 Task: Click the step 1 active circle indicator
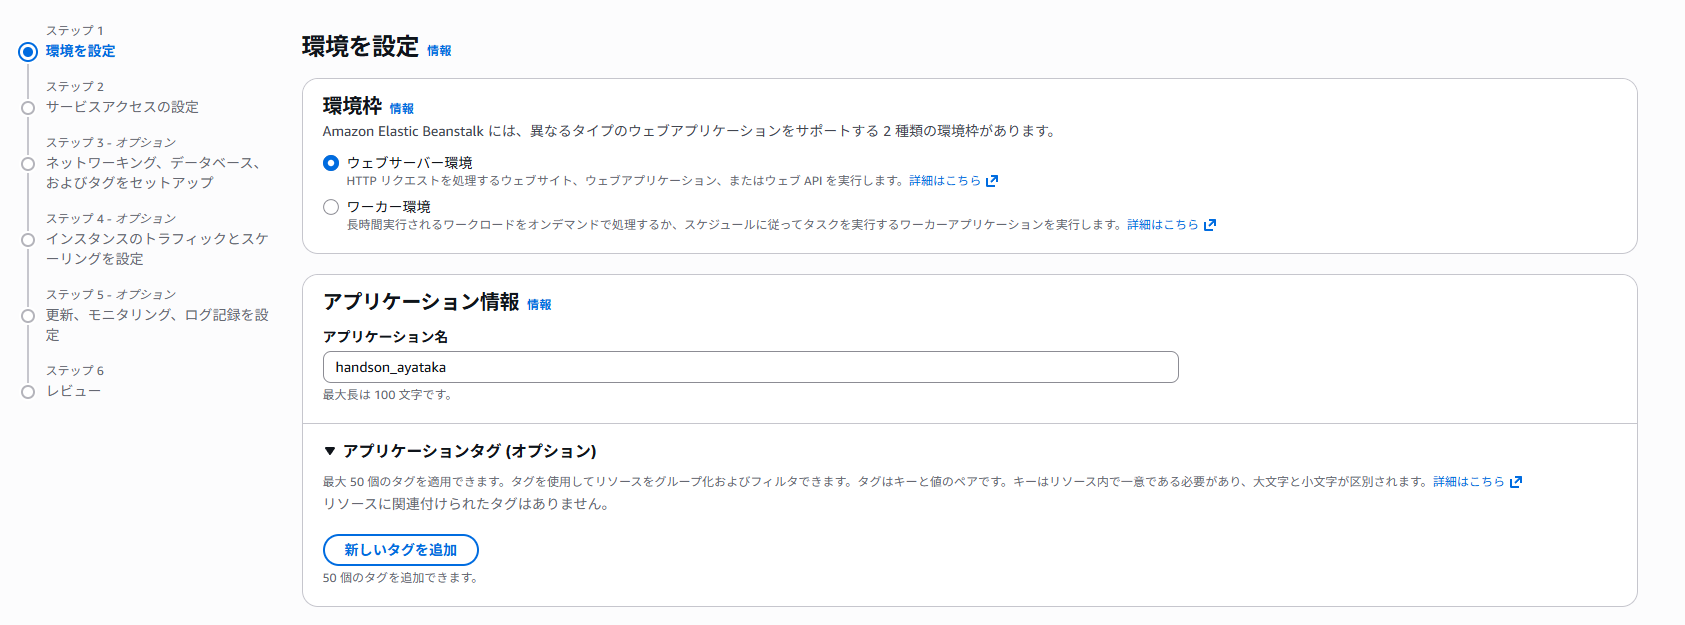coord(28,52)
